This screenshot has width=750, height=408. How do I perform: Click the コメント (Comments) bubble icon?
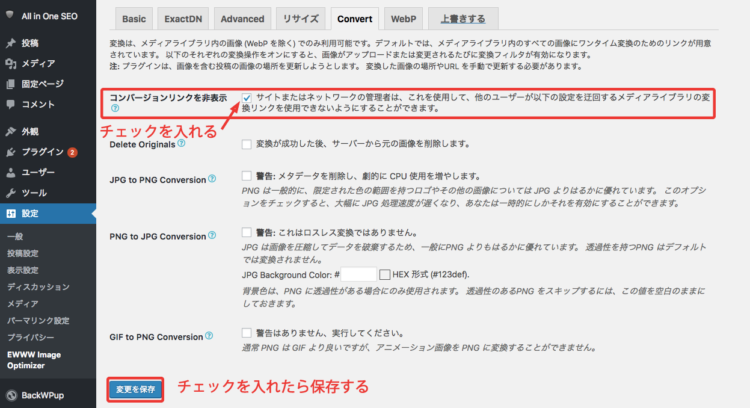point(10,103)
